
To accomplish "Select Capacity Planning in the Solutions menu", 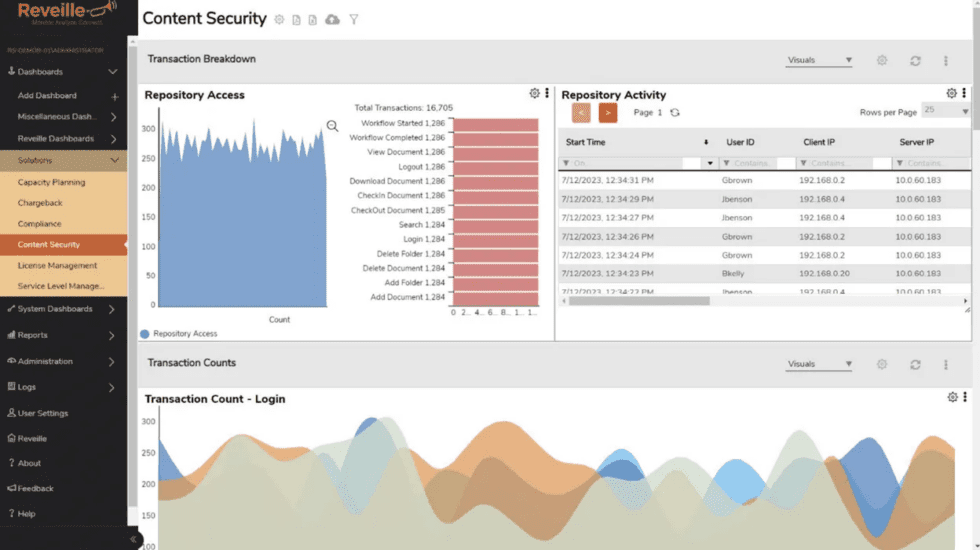I will click(52, 182).
